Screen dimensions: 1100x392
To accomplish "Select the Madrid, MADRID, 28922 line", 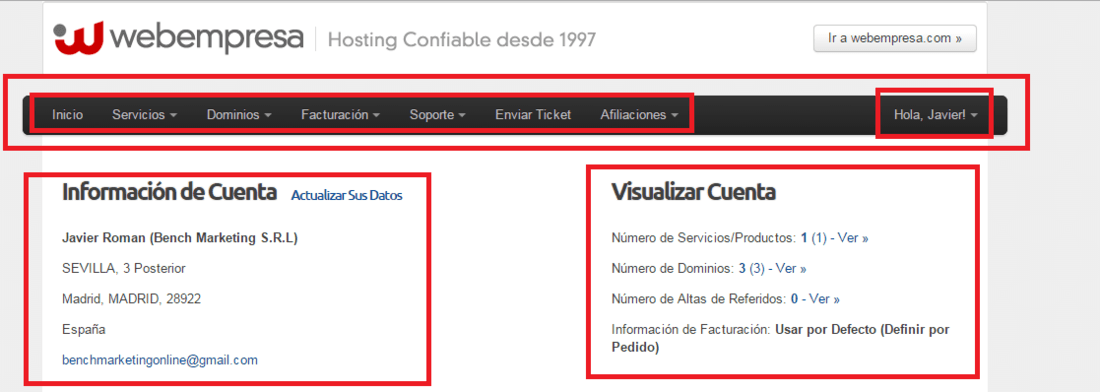I will click(x=132, y=299).
